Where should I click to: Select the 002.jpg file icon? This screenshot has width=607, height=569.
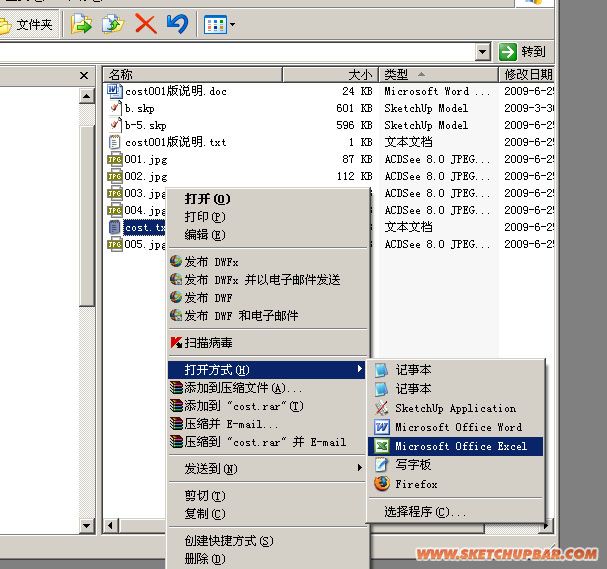click(x=115, y=176)
